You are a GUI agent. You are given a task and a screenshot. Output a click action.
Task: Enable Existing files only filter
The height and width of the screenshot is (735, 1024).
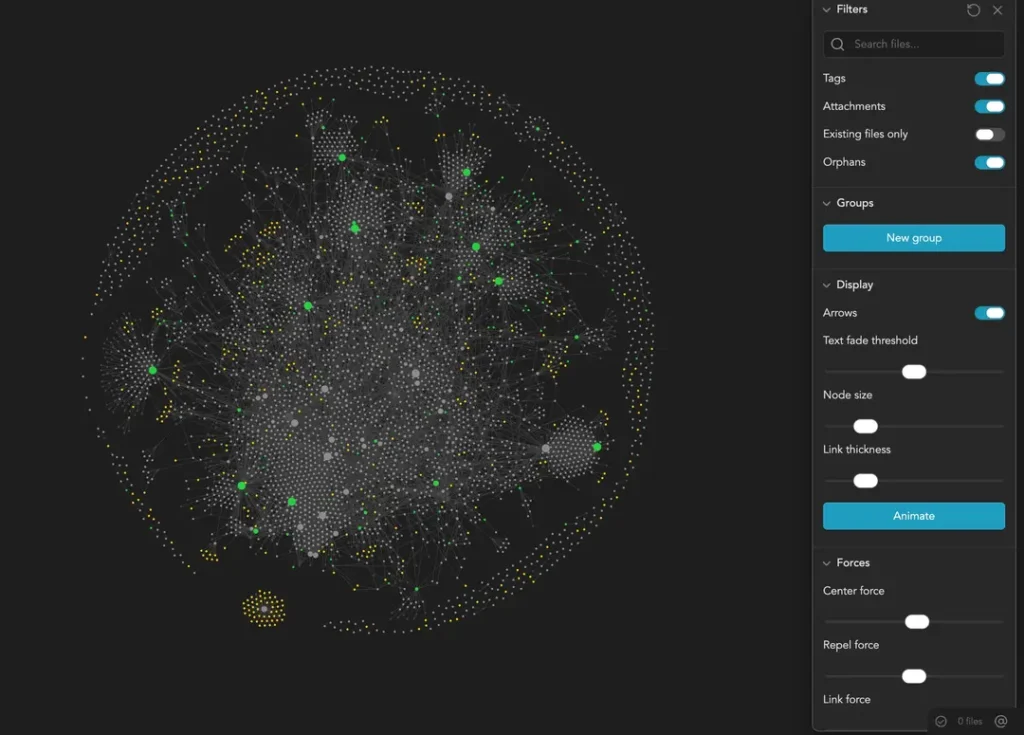(x=989, y=134)
